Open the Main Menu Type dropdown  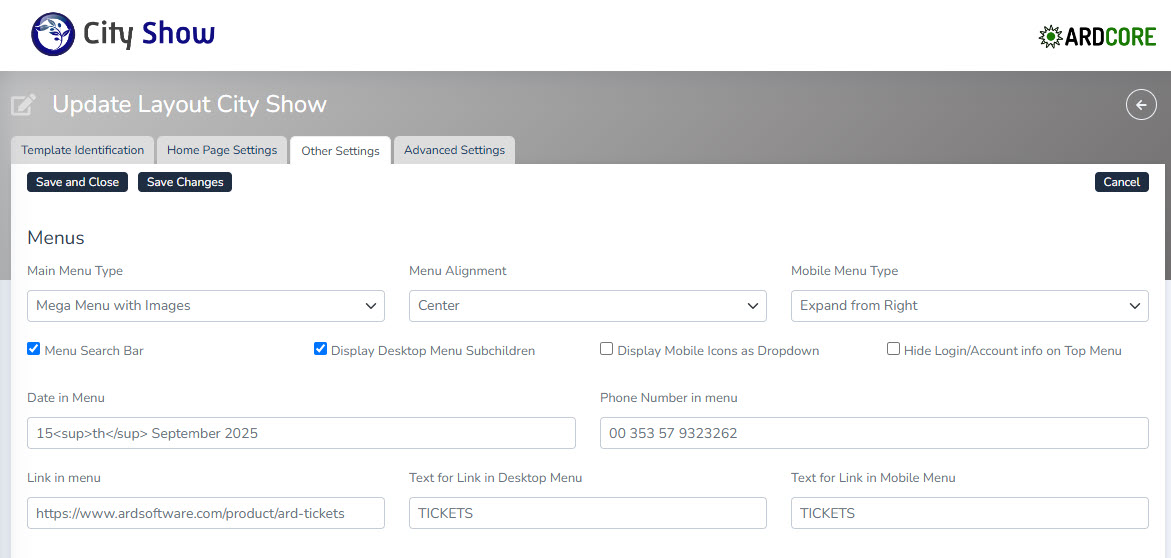(206, 306)
